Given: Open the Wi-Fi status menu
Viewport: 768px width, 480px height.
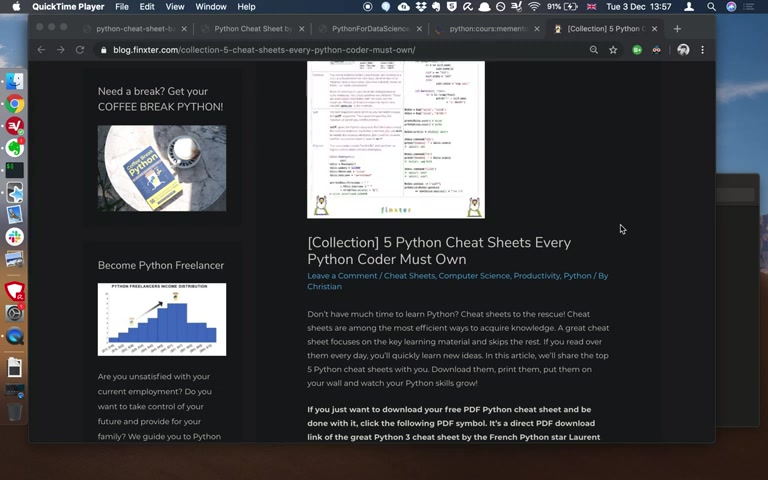Looking at the screenshot, I should click(x=534, y=7).
